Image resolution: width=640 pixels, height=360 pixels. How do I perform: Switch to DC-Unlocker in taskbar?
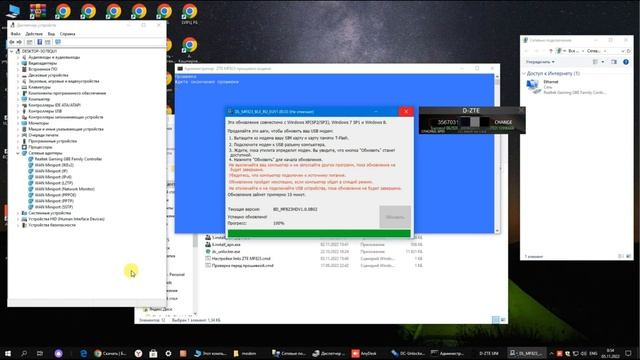408,353
